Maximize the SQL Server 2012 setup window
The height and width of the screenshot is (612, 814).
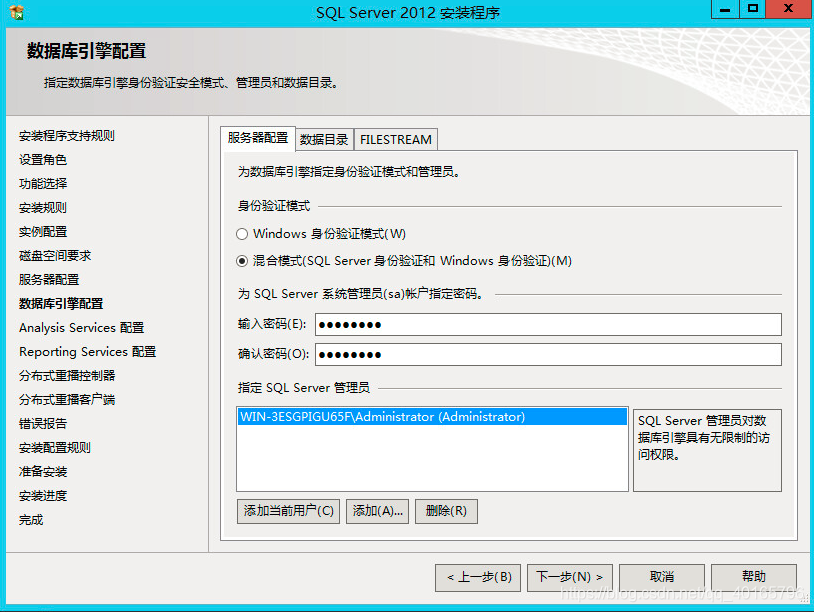(x=753, y=9)
